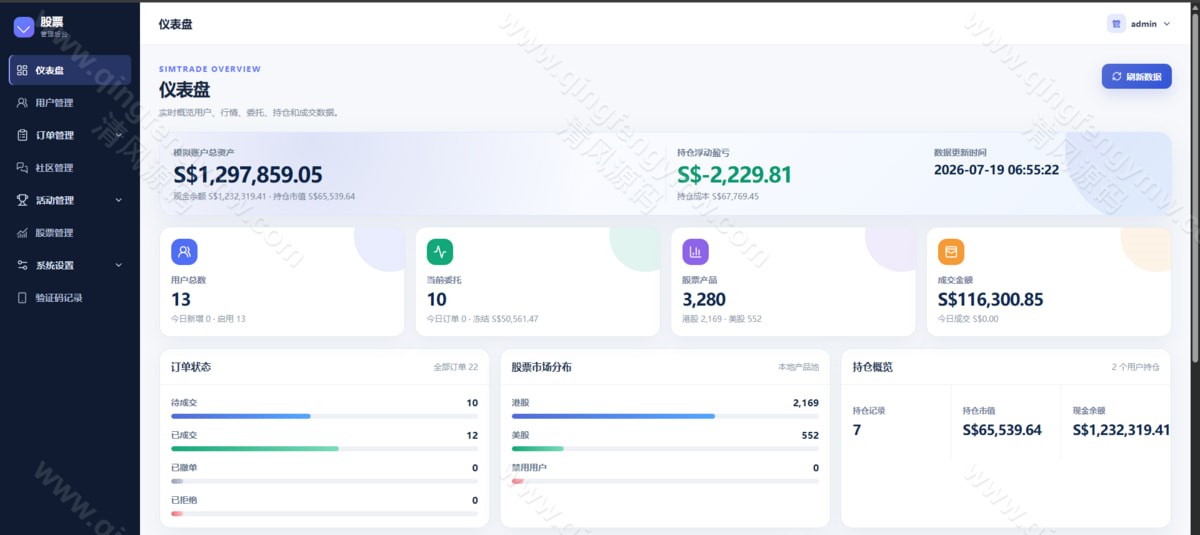Click the 待成交 progress bar
This screenshot has height=535, width=1200.
[324, 416]
